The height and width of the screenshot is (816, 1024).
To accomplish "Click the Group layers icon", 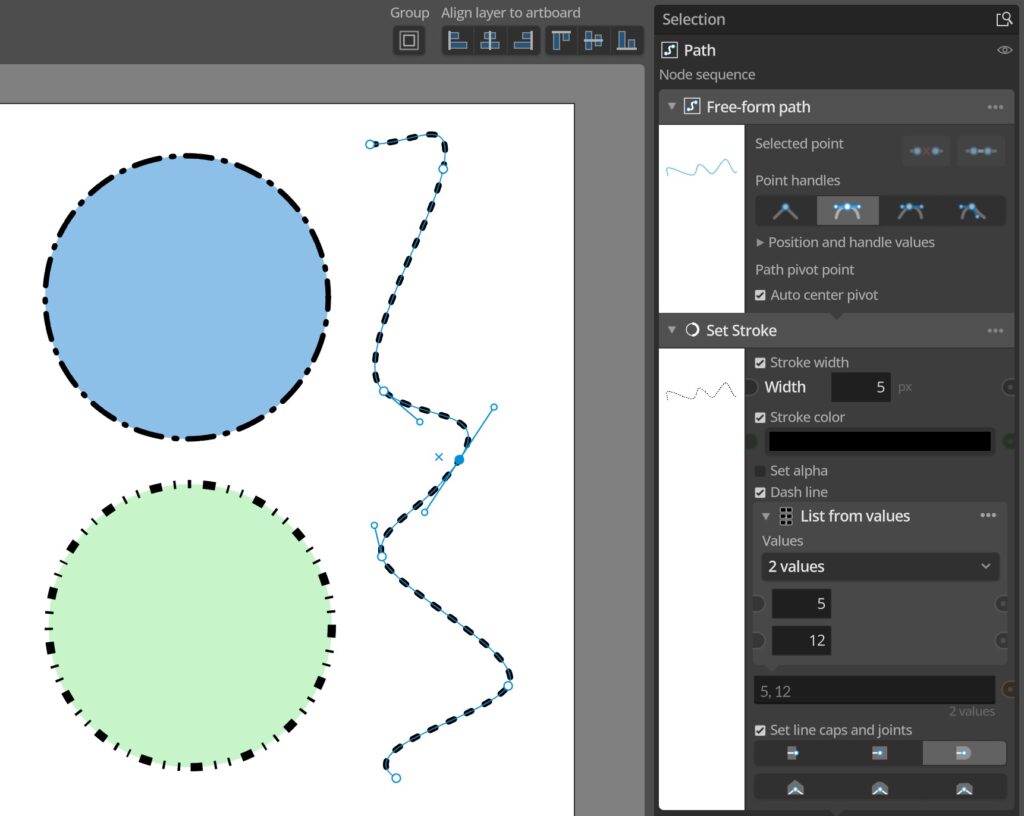I will tap(409, 40).
